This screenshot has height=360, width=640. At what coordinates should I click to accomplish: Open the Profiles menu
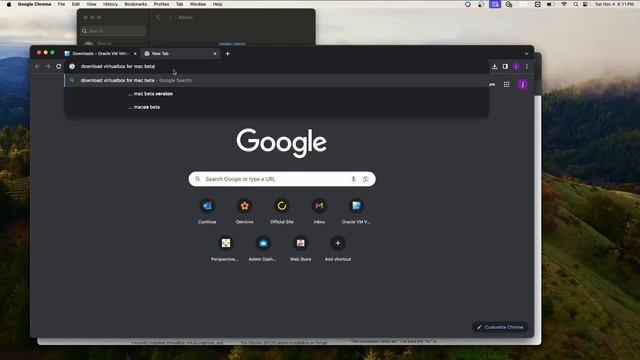click(x=161, y=4)
